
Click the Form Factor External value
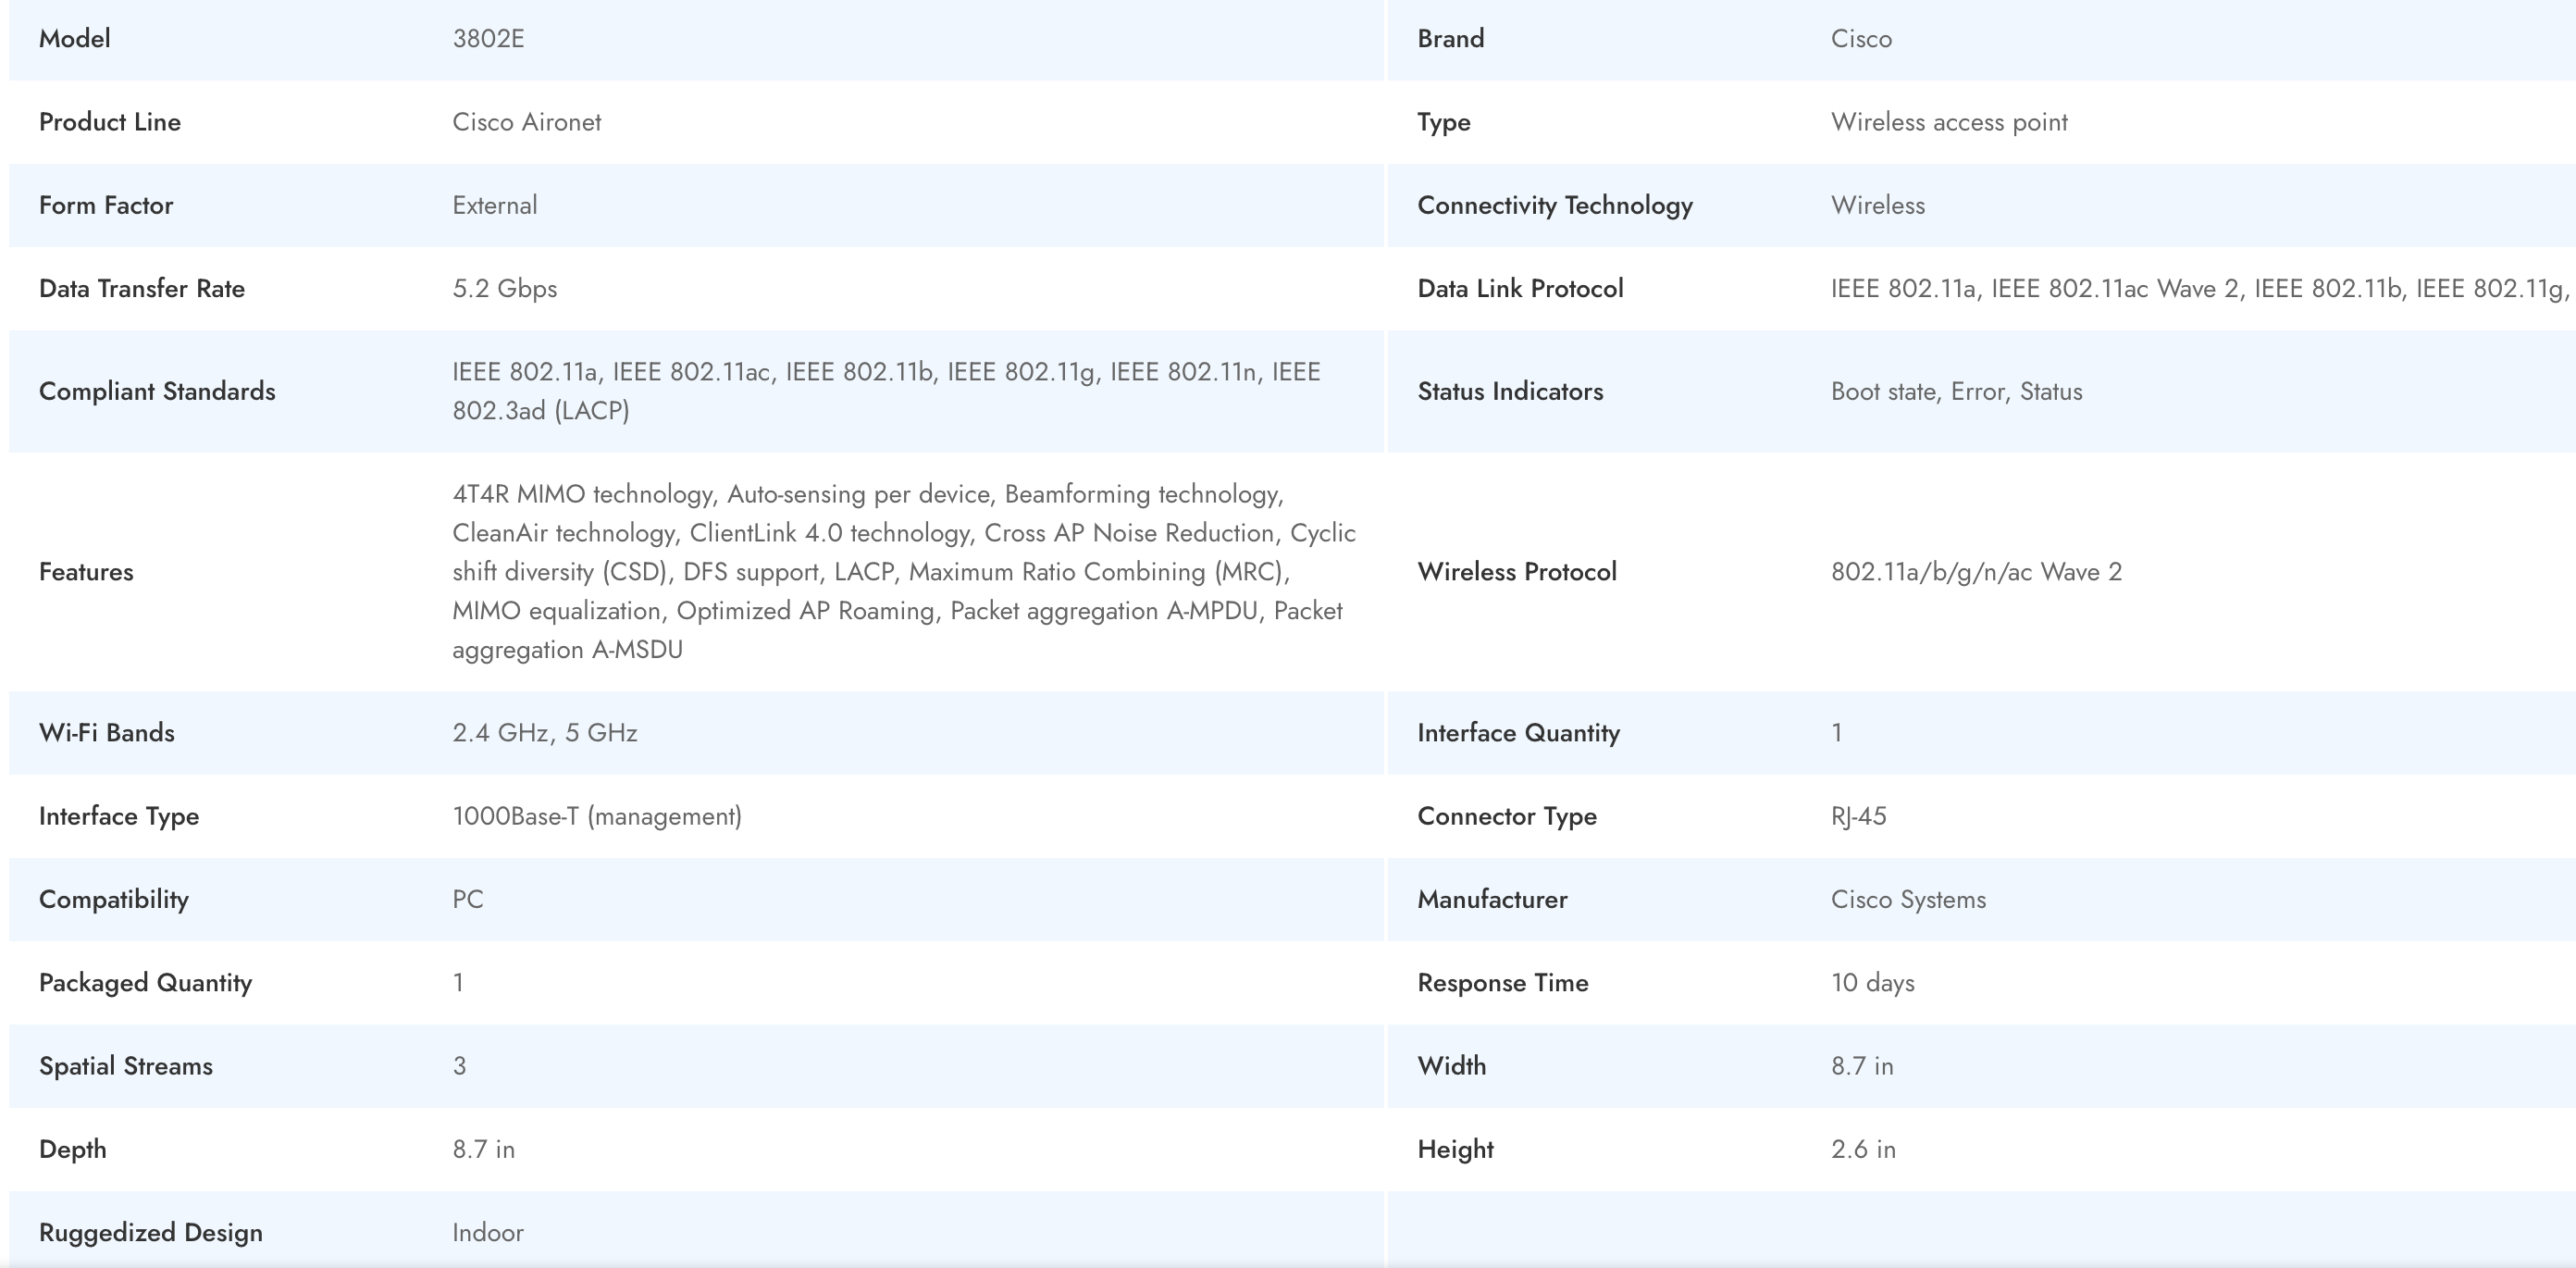[x=494, y=205]
